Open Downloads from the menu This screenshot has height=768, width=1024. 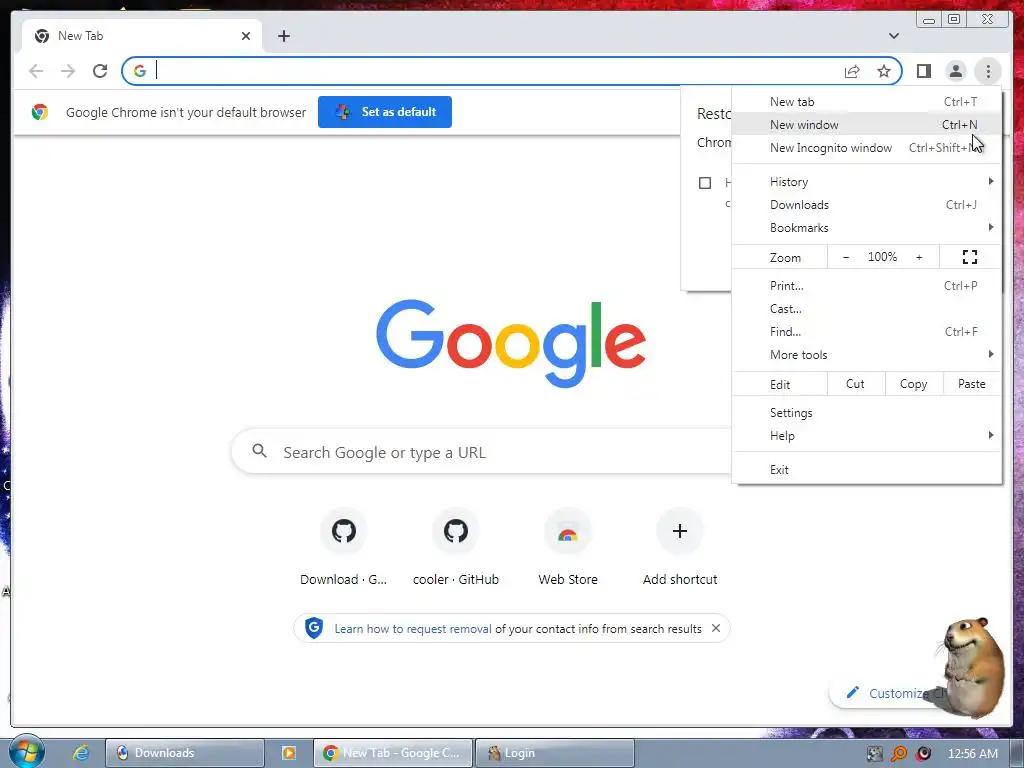(867, 204)
